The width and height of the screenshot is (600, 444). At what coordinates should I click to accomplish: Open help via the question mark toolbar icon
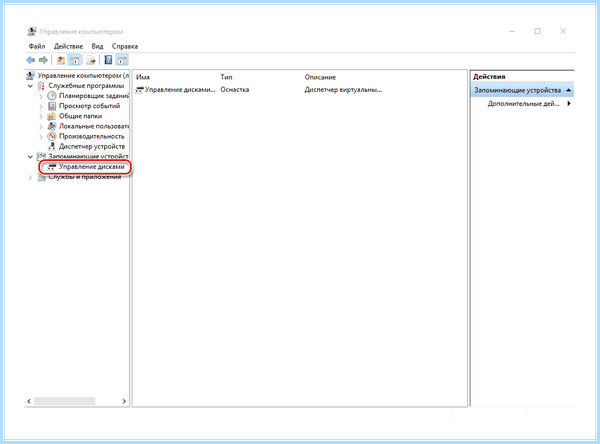click(x=108, y=60)
